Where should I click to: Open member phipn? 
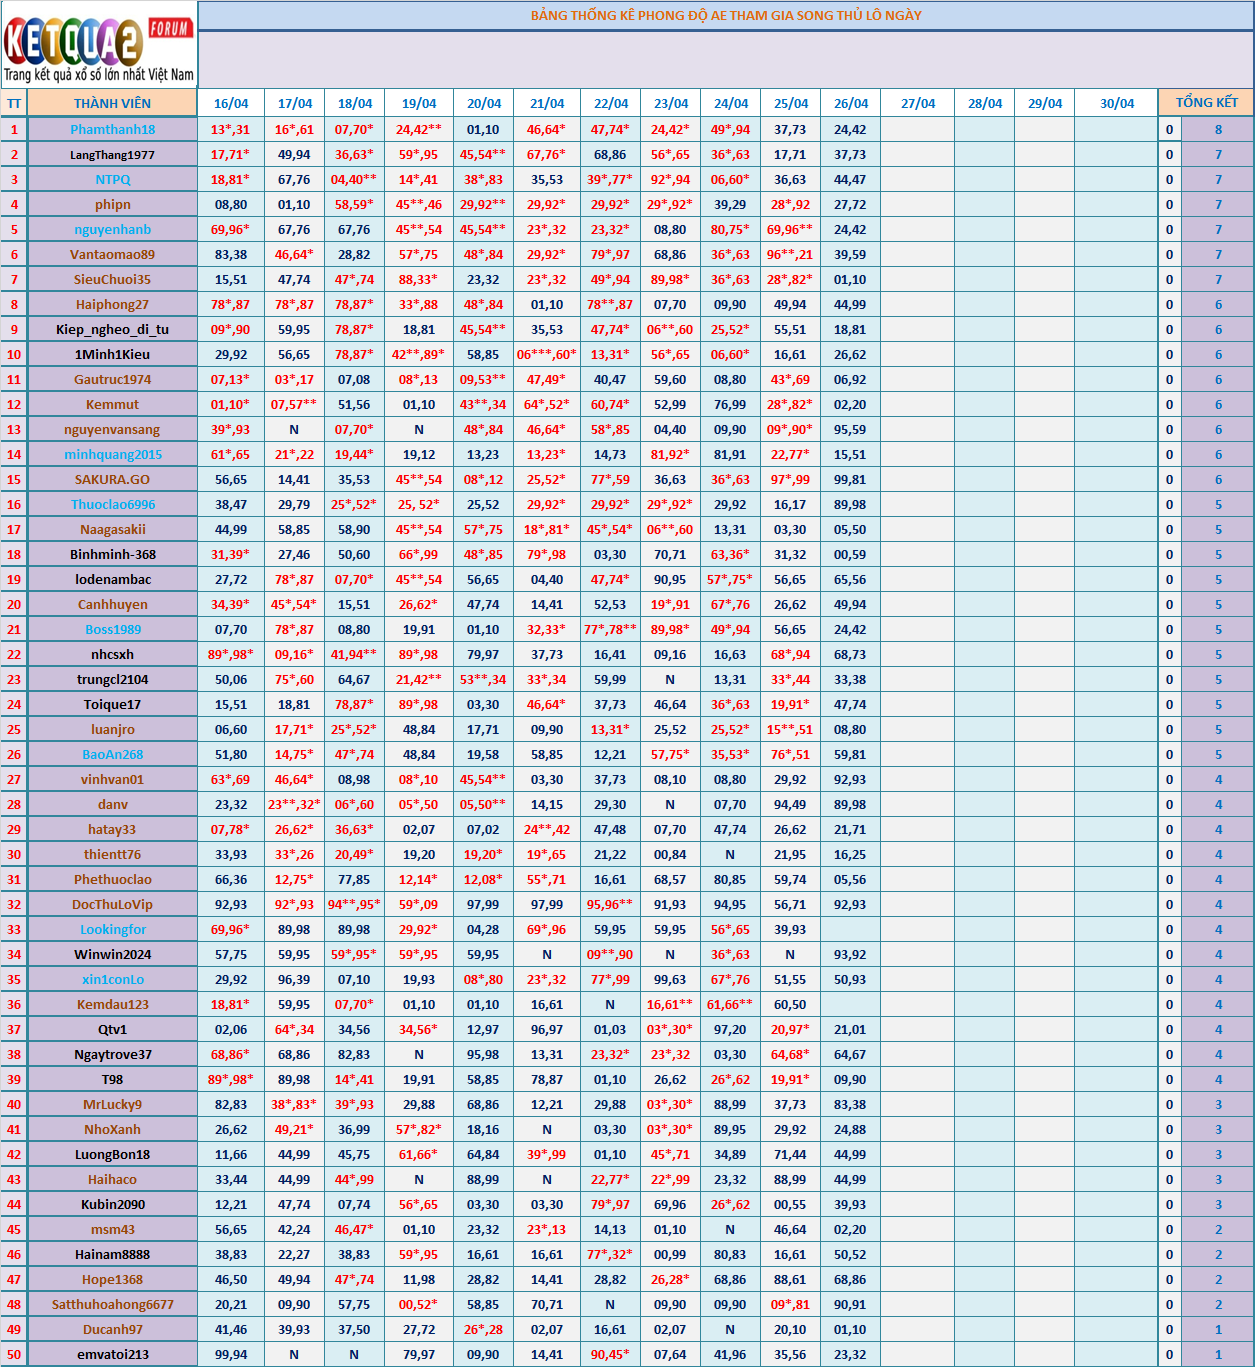[x=112, y=204]
